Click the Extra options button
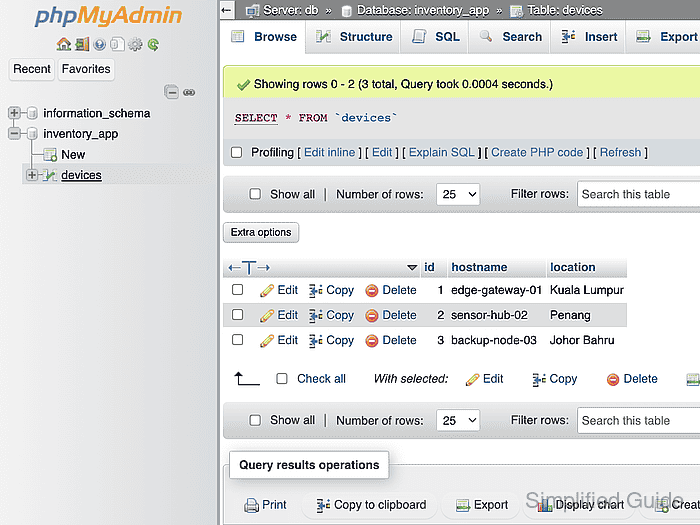700x525 pixels. (x=261, y=233)
